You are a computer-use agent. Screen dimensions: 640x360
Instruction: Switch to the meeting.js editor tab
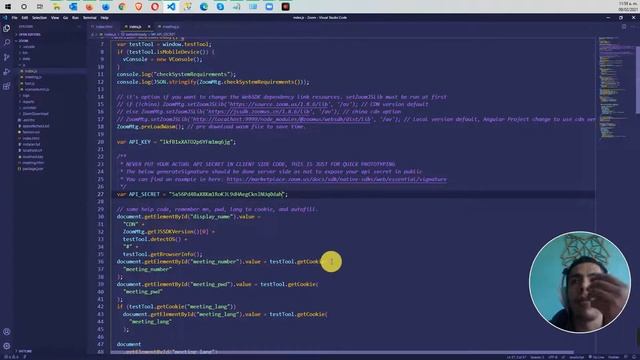(169, 27)
